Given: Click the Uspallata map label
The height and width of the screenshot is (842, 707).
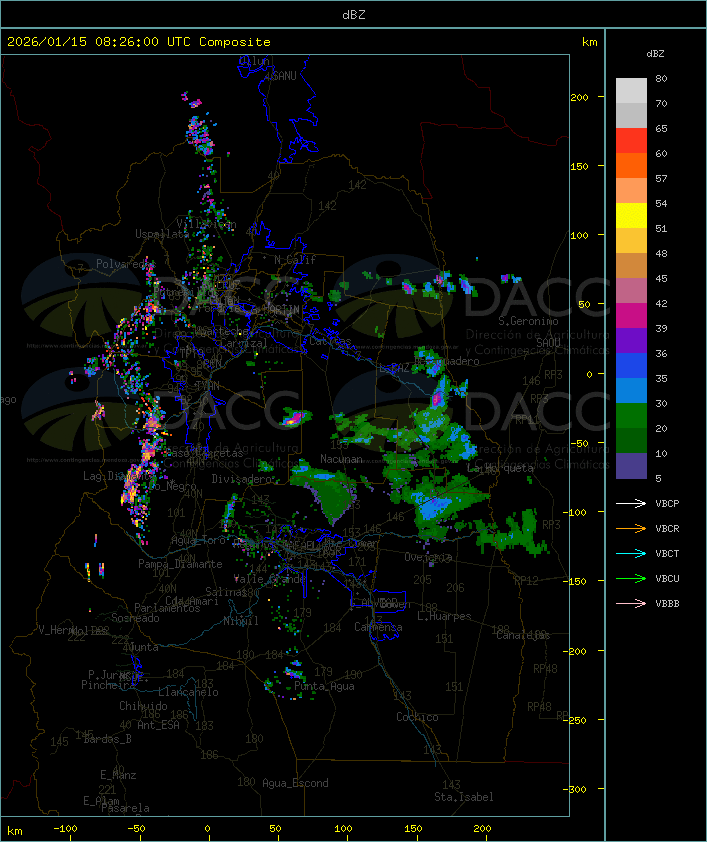Looking at the screenshot, I should [162, 234].
